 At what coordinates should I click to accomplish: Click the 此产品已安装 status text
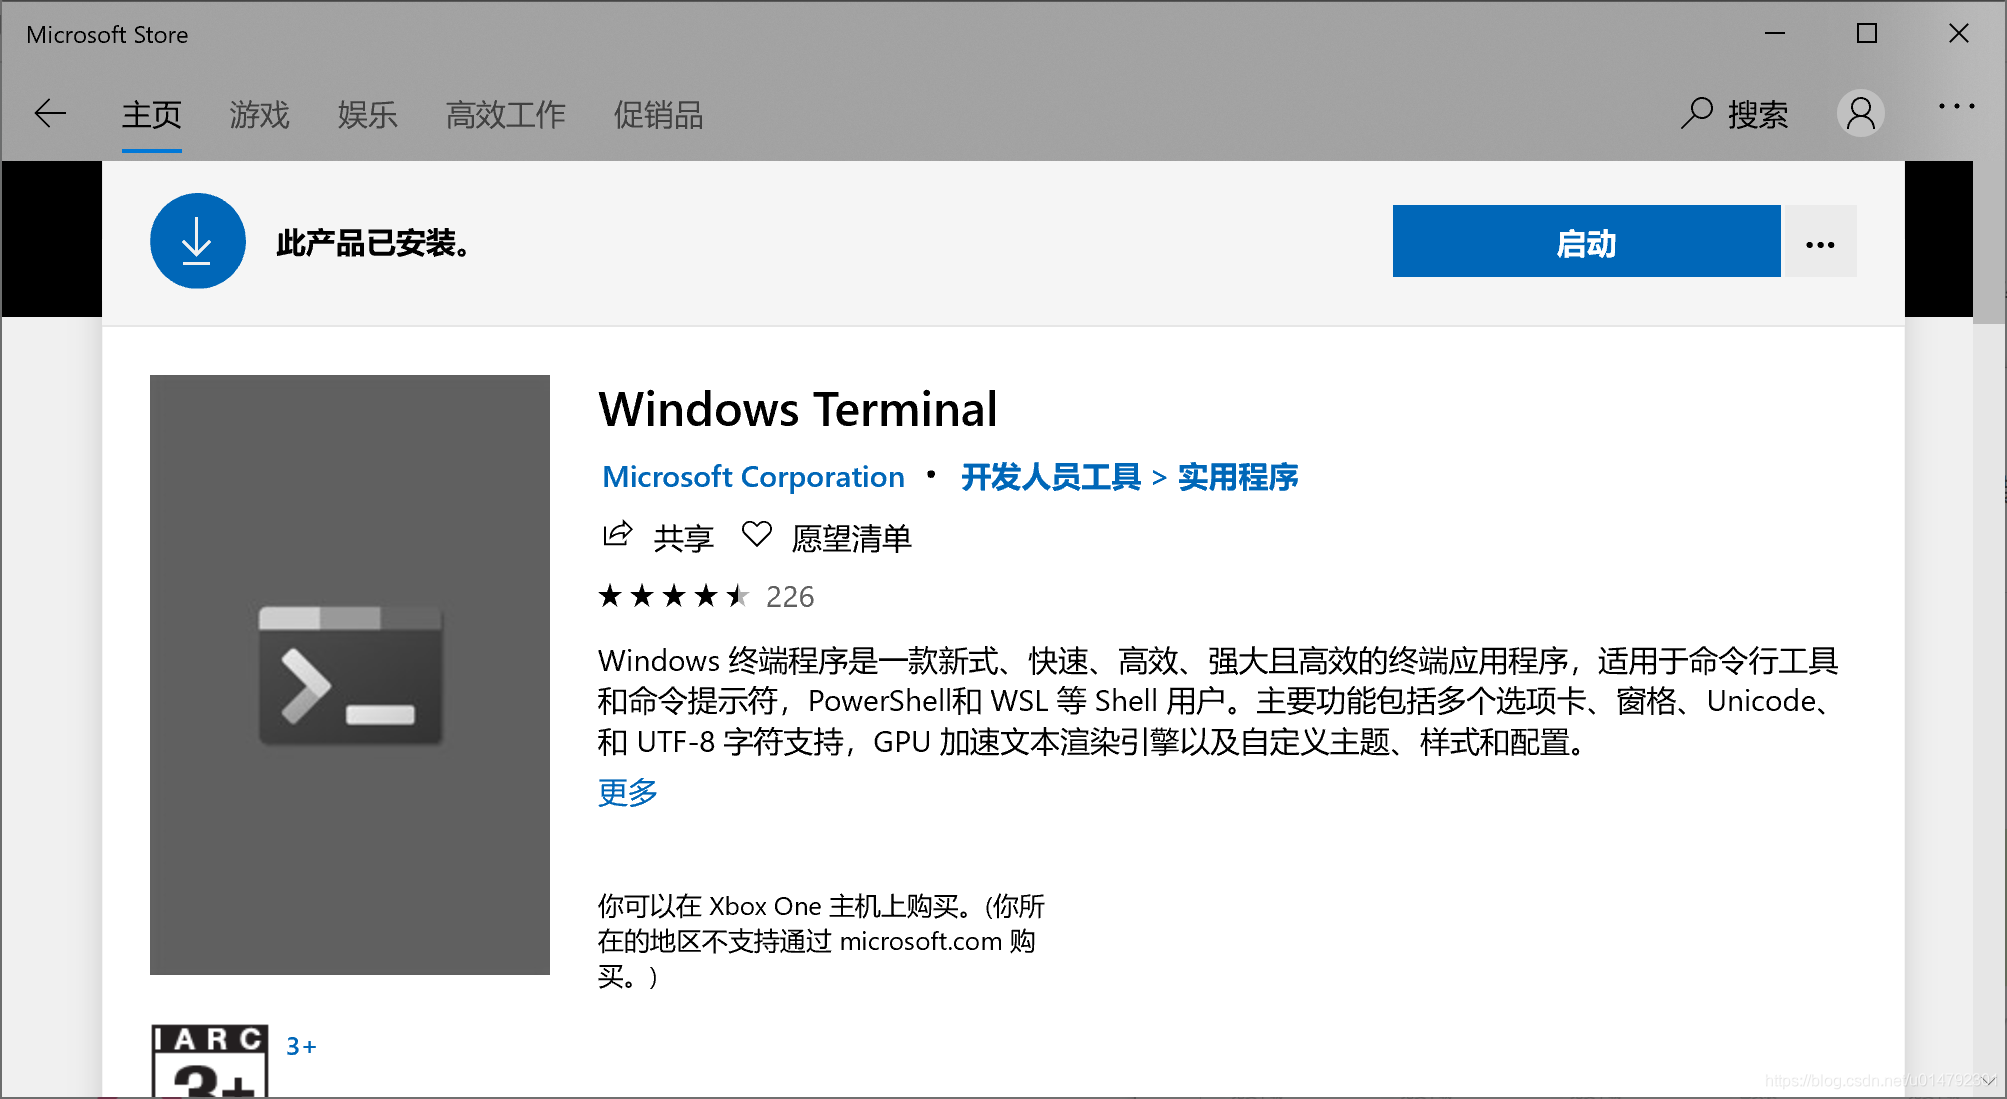pyautogui.click(x=374, y=242)
